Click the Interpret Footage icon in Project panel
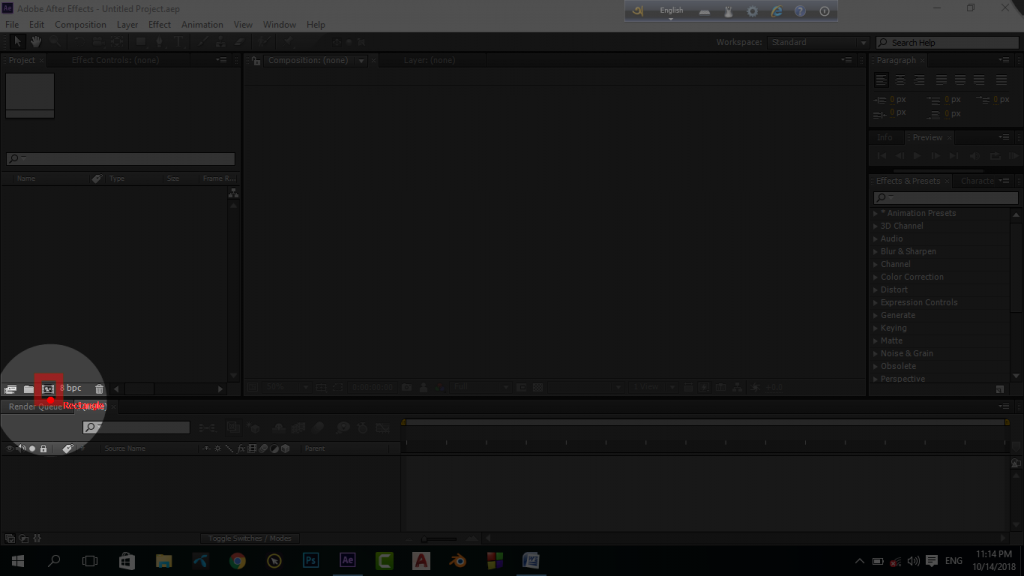Viewport: 1024px width, 576px height. [x=10, y=389]
